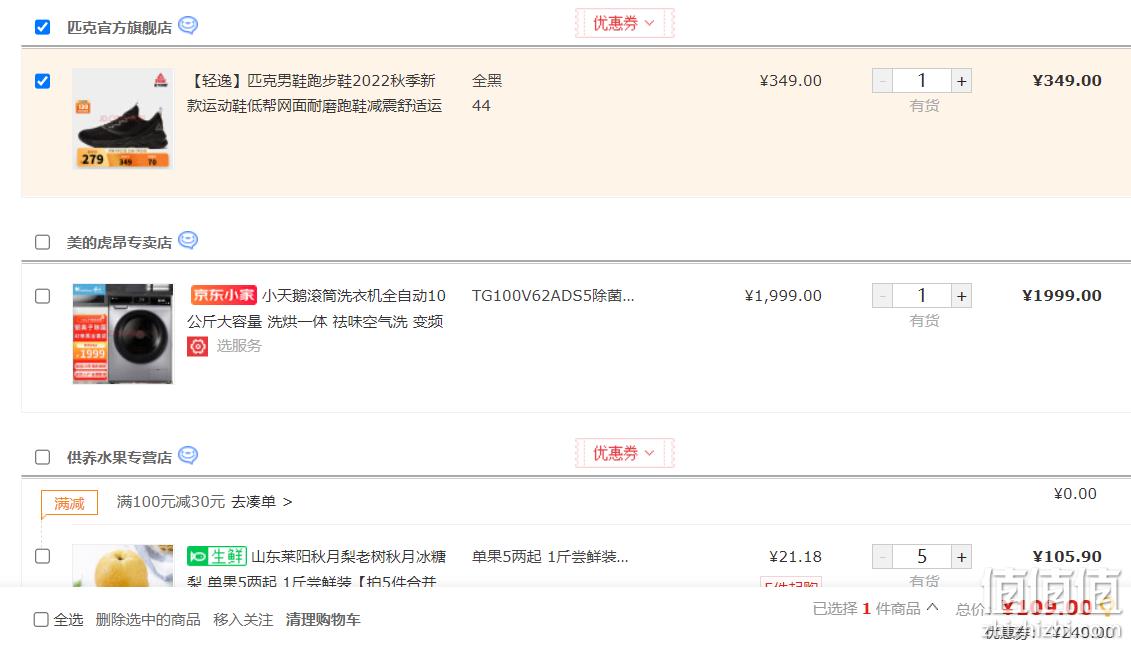This screenshot has width=1131, height=647.
Task: Open 山东莱阳秋月梨 product title
Action: 317,568
